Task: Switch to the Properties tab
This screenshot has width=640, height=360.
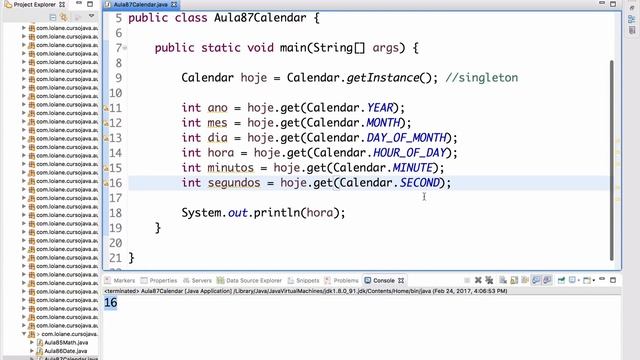Action: (159, 280)
